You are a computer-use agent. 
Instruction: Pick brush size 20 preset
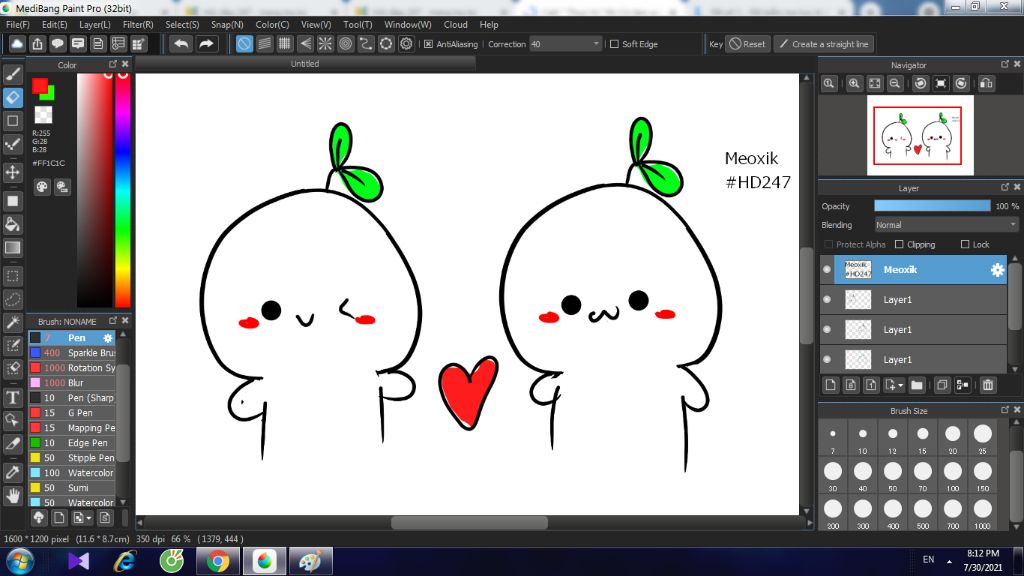coord(952,438)
